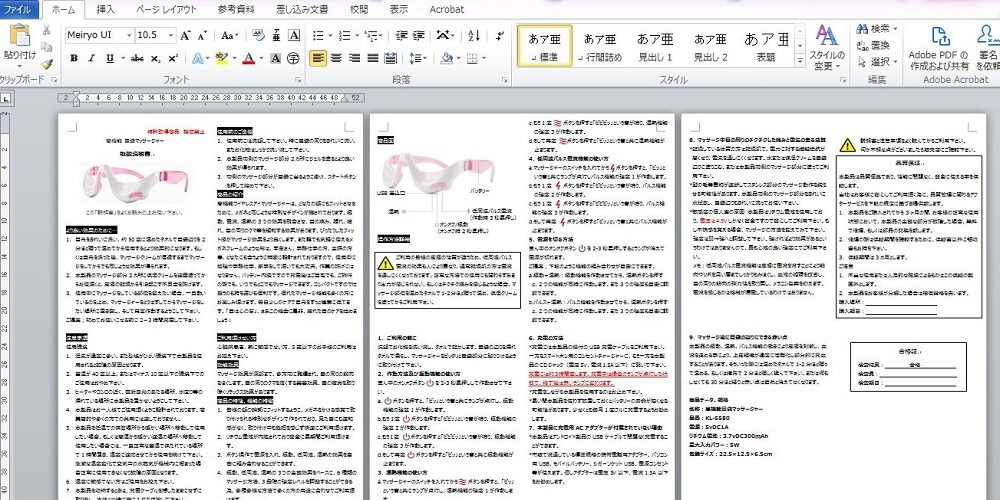Expand the styles gallery More arrow
1000x500 pixels.
tap(800, 61)
